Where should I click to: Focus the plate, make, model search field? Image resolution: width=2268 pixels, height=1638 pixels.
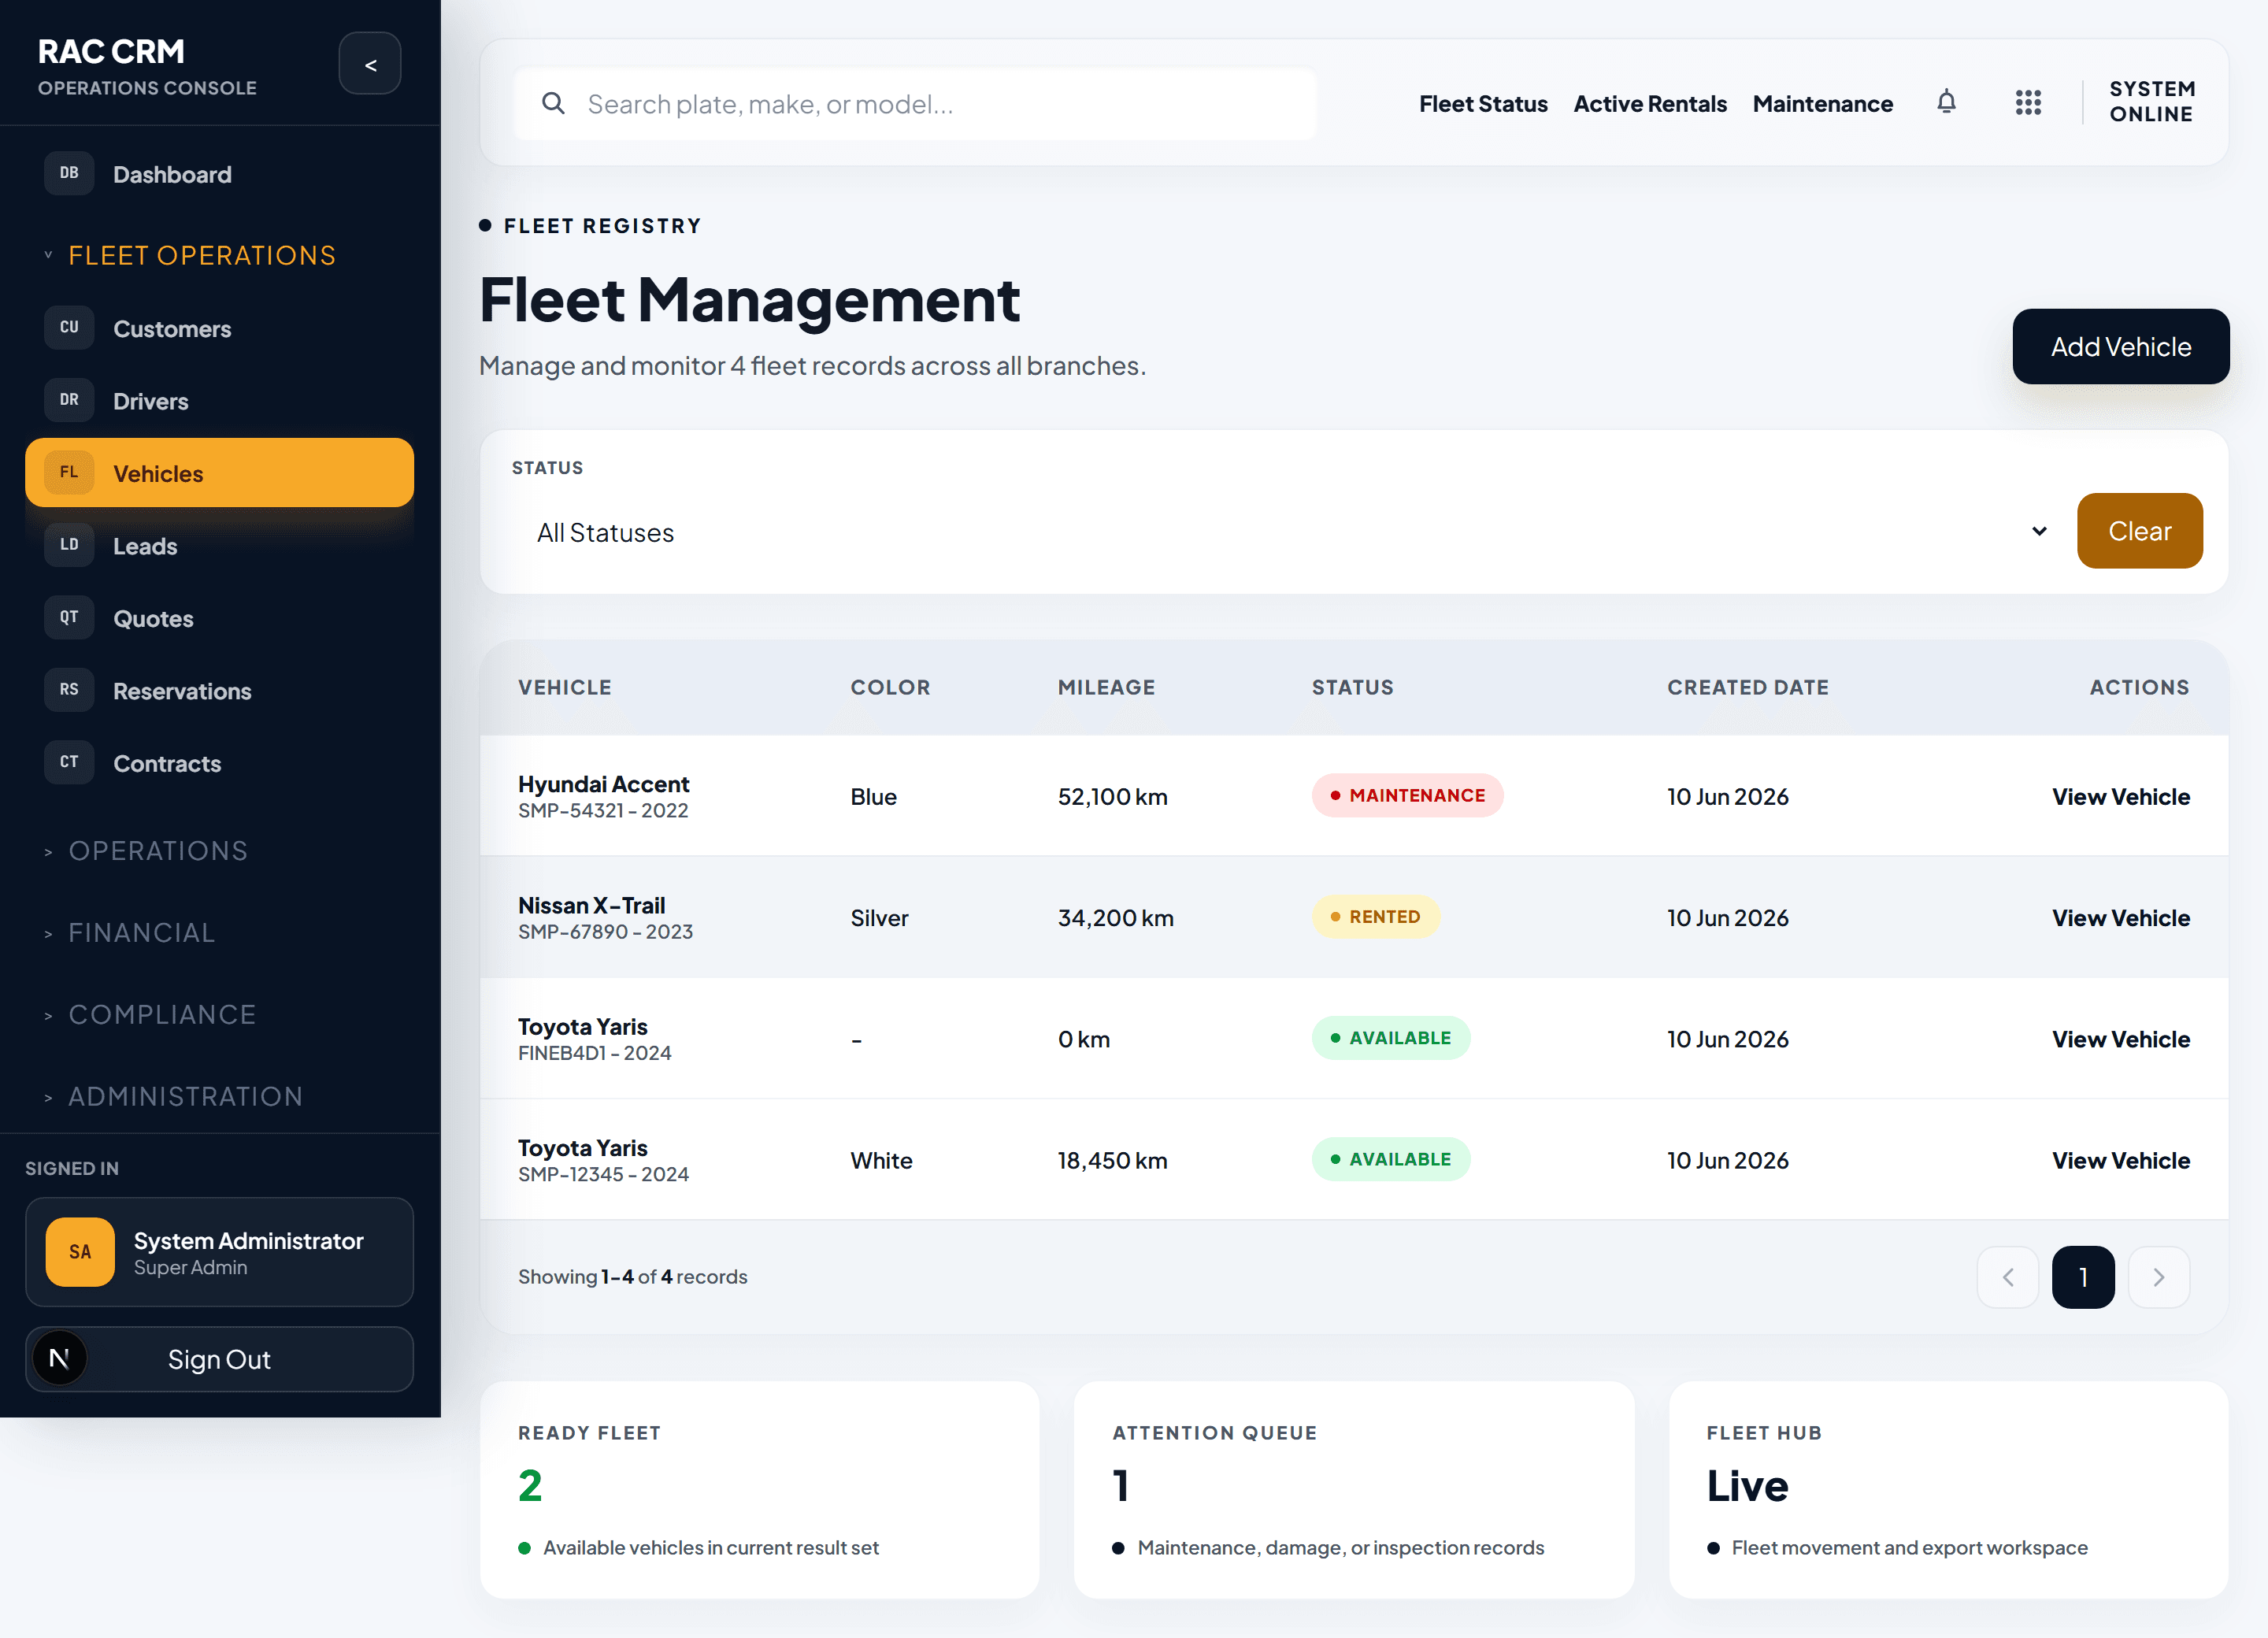915,103
